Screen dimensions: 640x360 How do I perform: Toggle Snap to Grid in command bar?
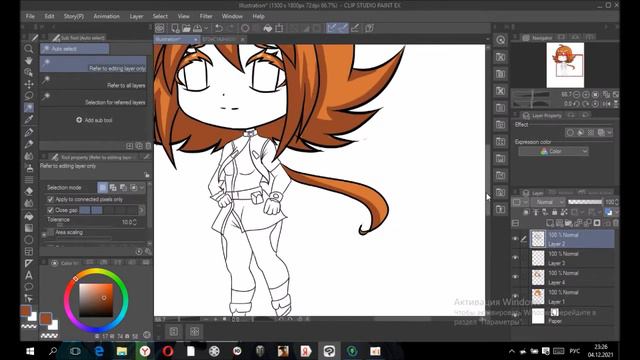coord(355,28)
